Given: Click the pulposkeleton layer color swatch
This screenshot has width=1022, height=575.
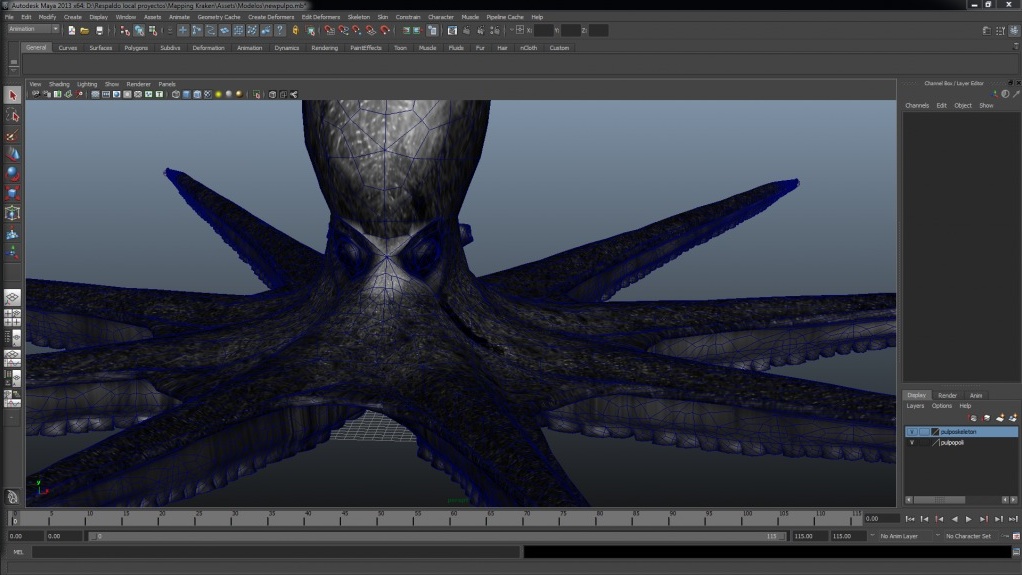Looking at the screenshot, I should pyautogui.click(x=936, y=432).
